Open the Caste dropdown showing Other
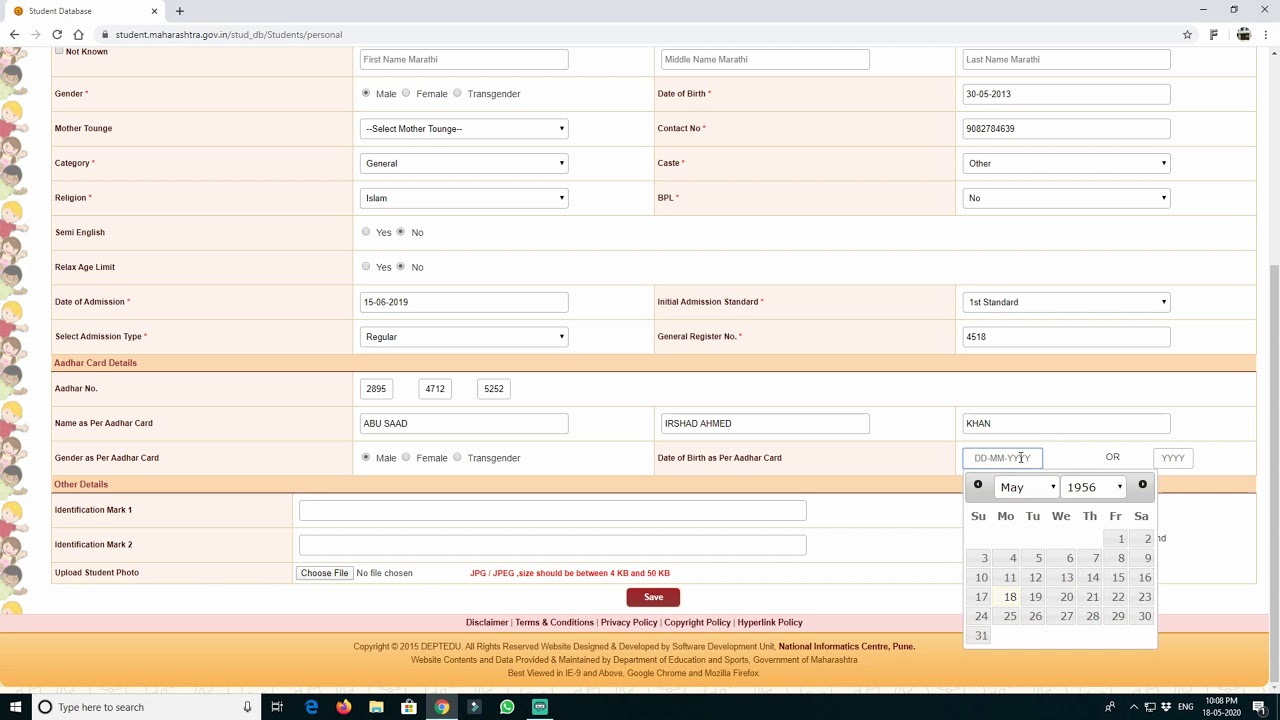1280x720 pixels. pyautogui.click(x=1066, y=163)
